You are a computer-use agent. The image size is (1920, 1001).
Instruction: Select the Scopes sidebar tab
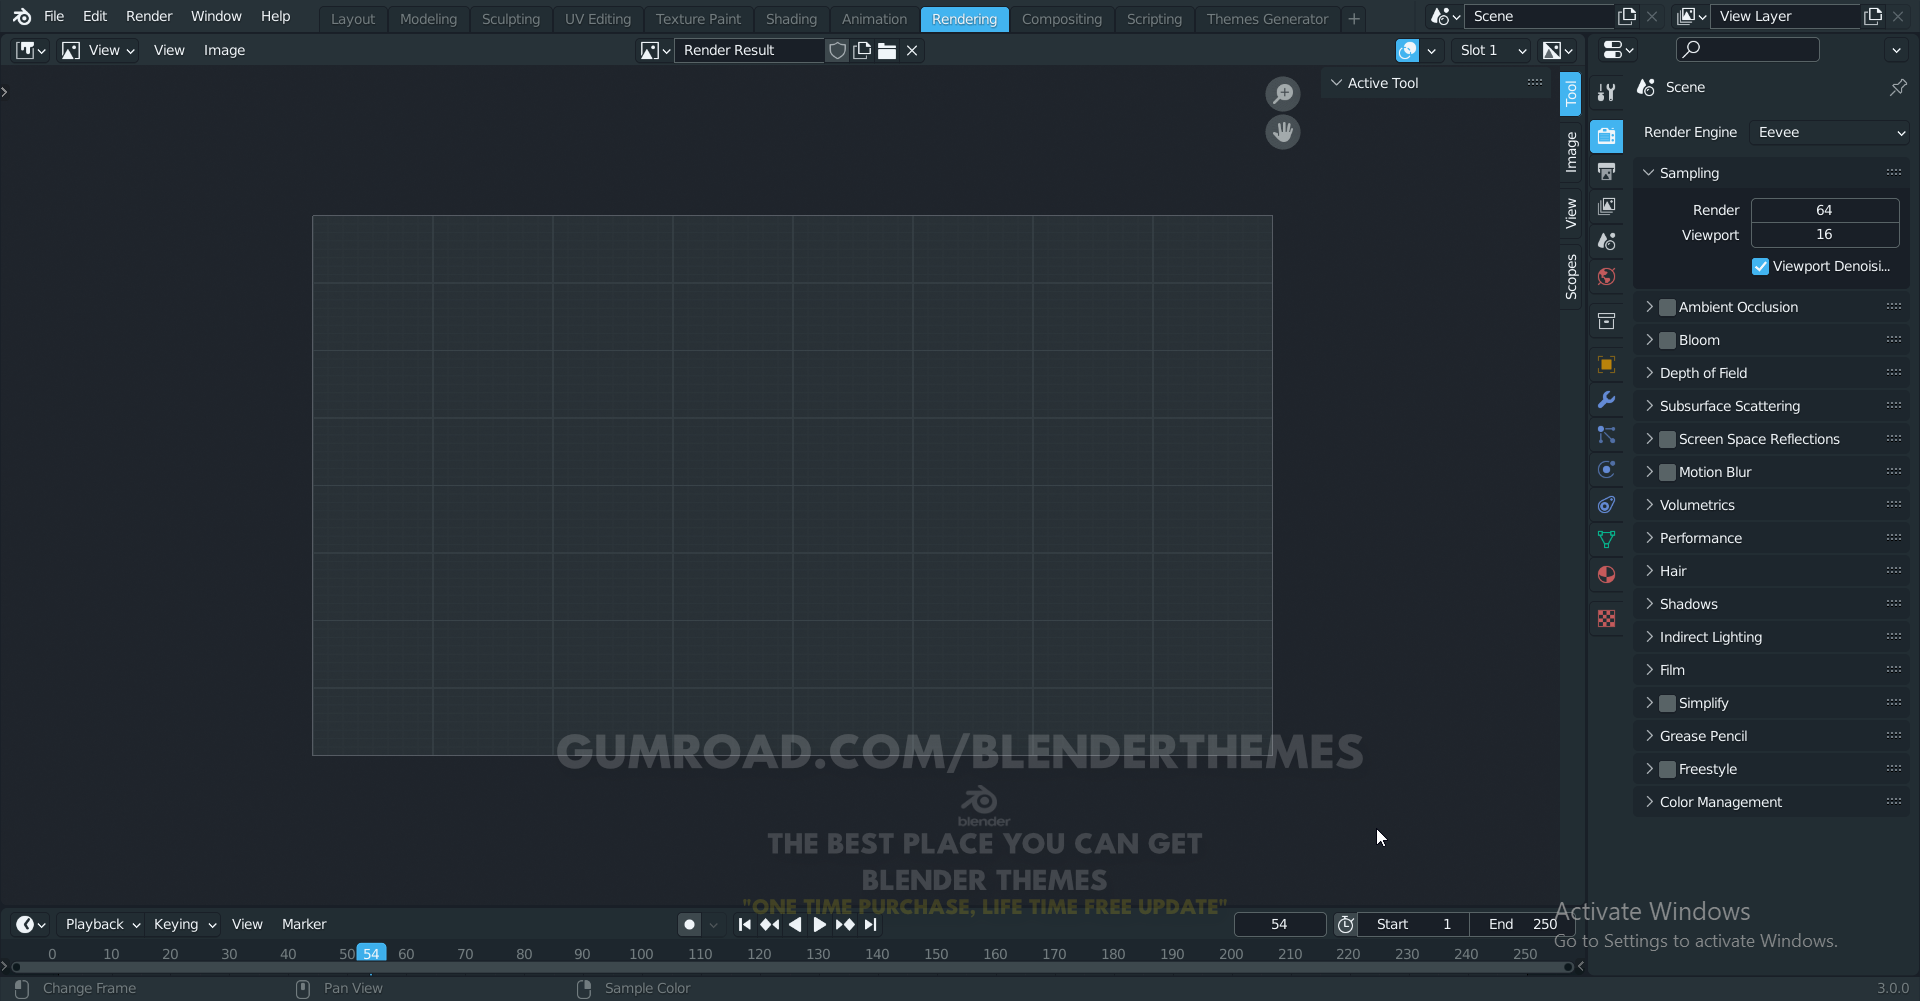pos(1571,277)
